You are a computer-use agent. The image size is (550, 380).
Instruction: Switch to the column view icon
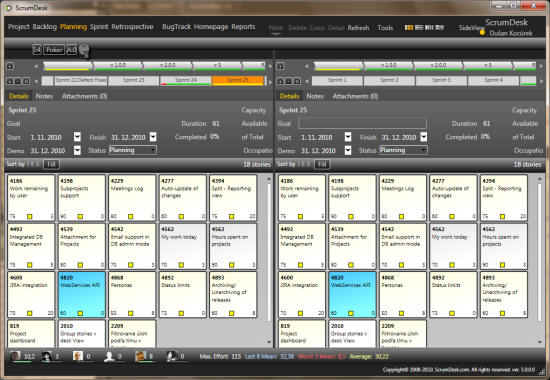[429, 27]
